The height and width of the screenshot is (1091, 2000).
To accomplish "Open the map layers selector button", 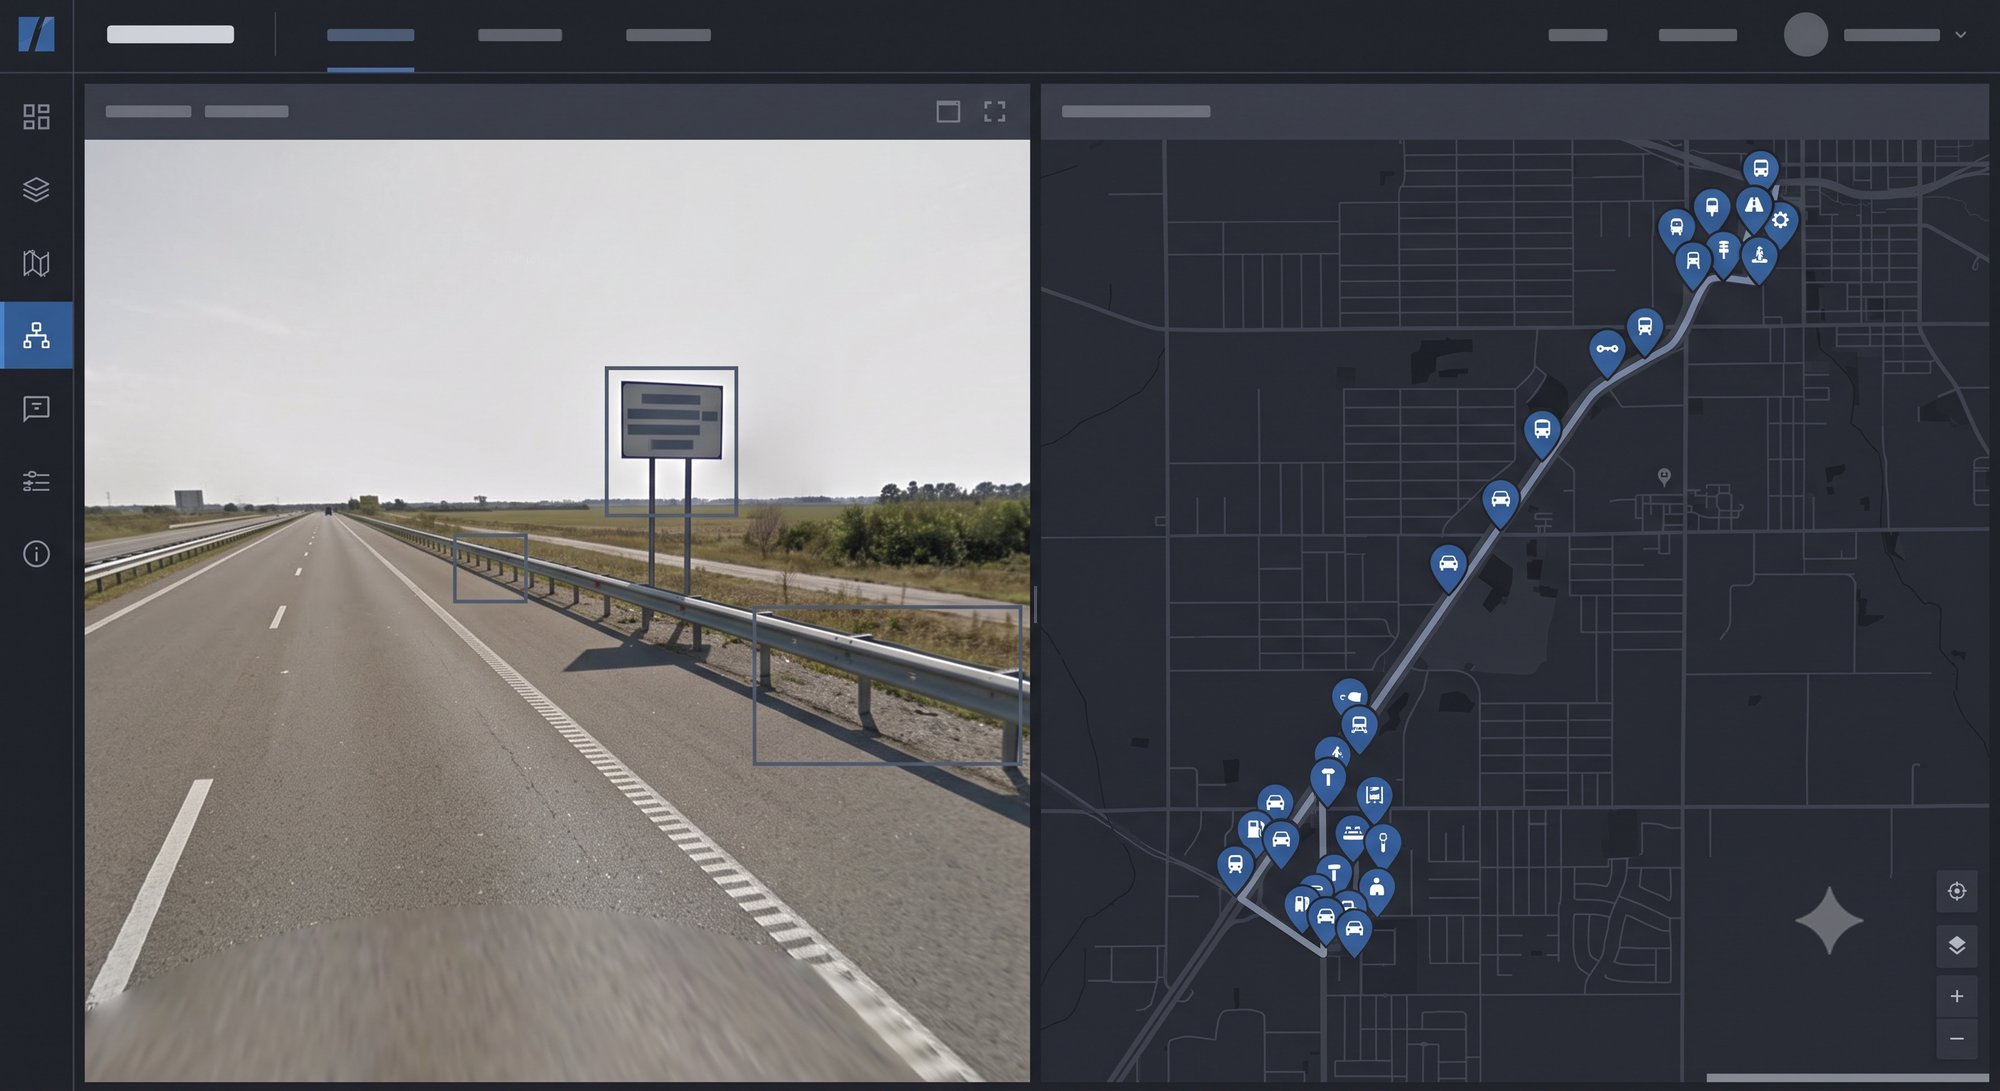I will point(1957,945).
